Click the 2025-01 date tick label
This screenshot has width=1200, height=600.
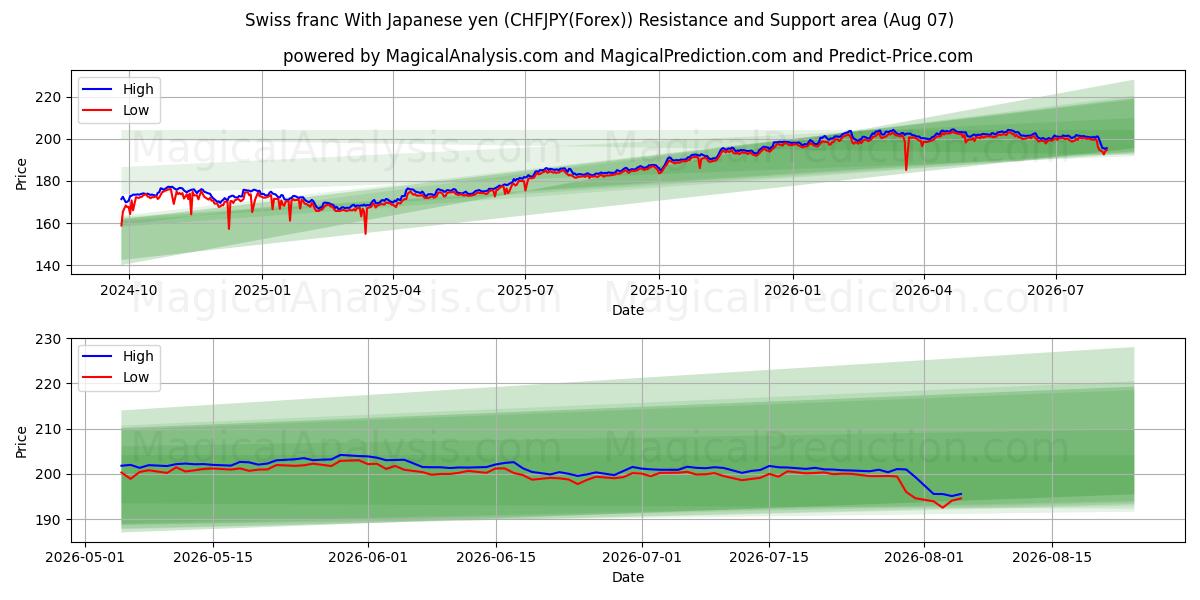coord(262,291)
